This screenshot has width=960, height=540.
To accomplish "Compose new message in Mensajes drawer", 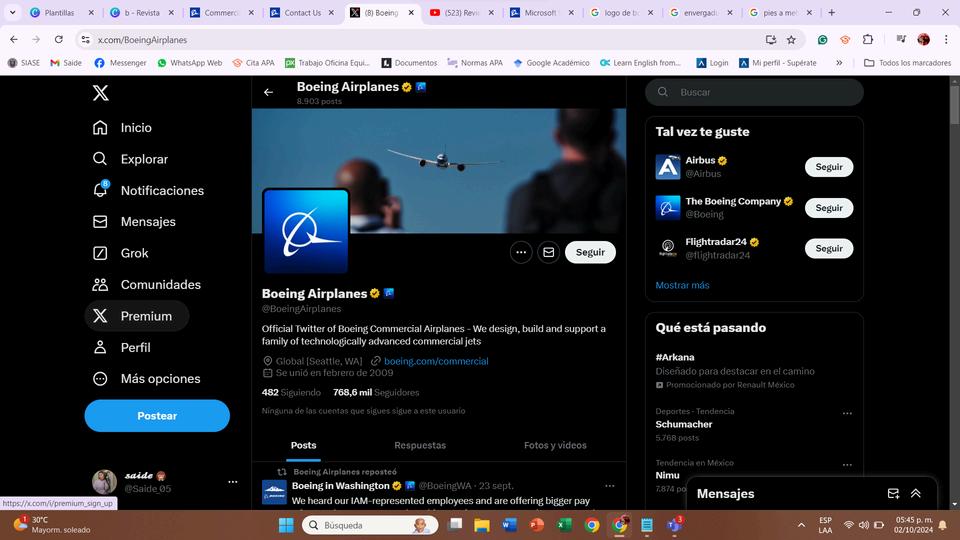I will tap(893, 493).
